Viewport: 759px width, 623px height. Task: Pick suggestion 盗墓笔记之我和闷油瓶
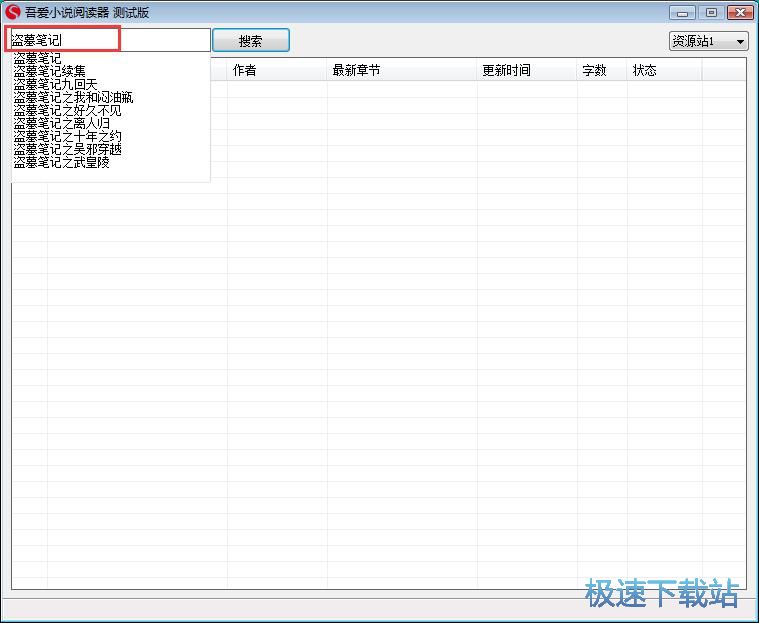(x=73, y=97)
